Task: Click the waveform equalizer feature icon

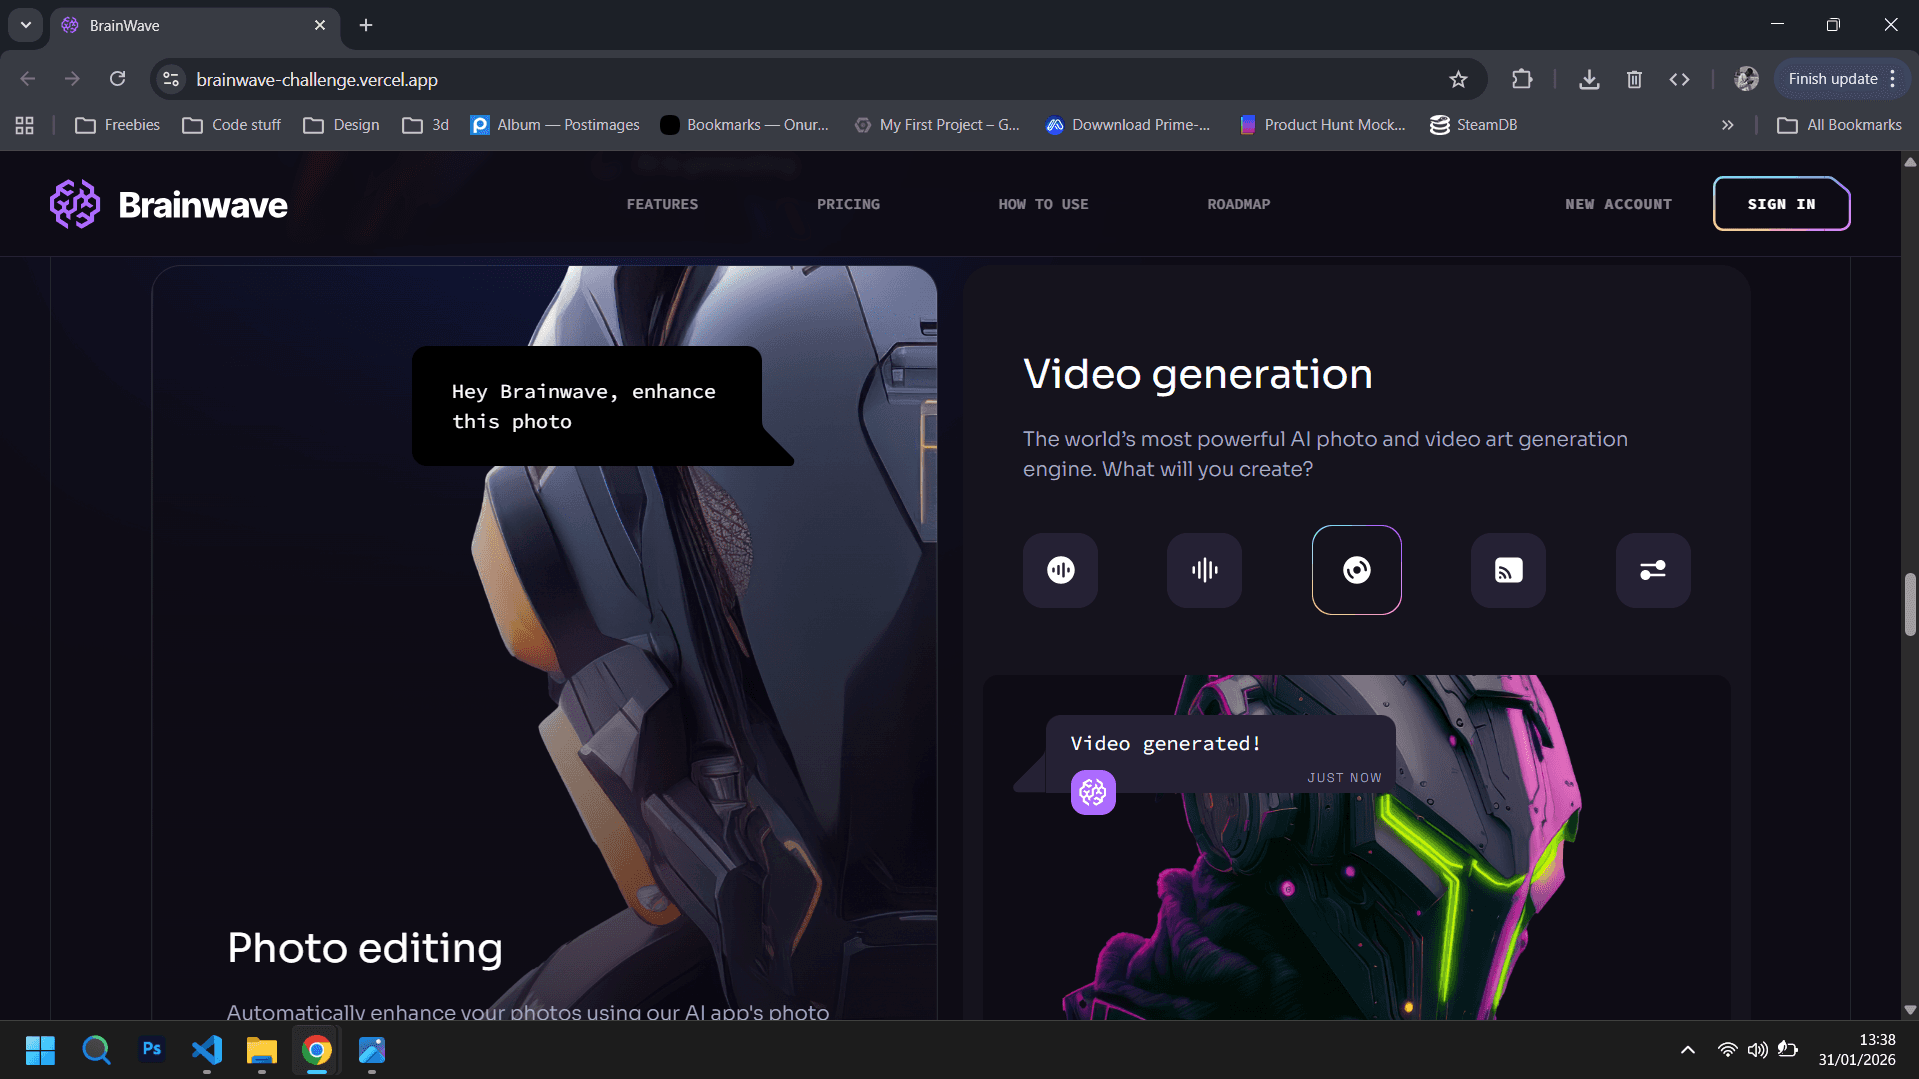Action: pyautogui.click(x=1203, y=570)
